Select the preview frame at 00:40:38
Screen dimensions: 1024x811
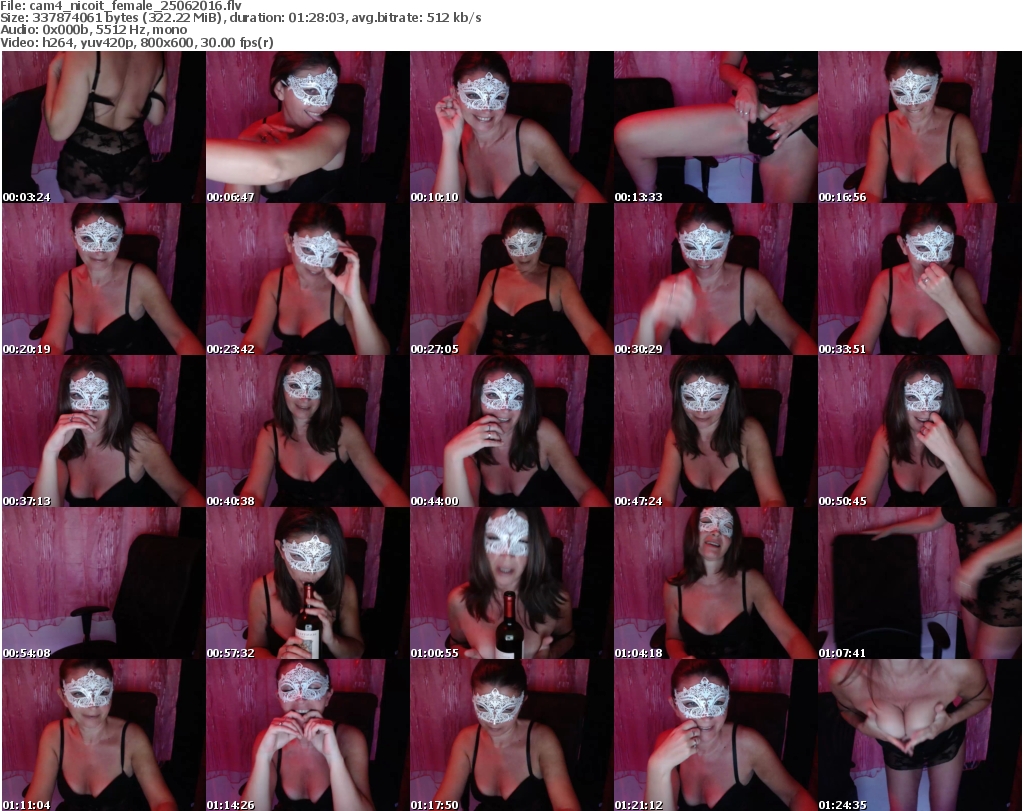(308, 432)
